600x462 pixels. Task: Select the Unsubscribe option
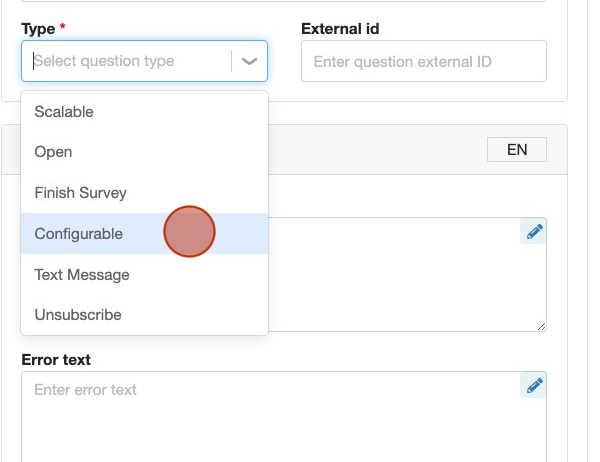144,315
